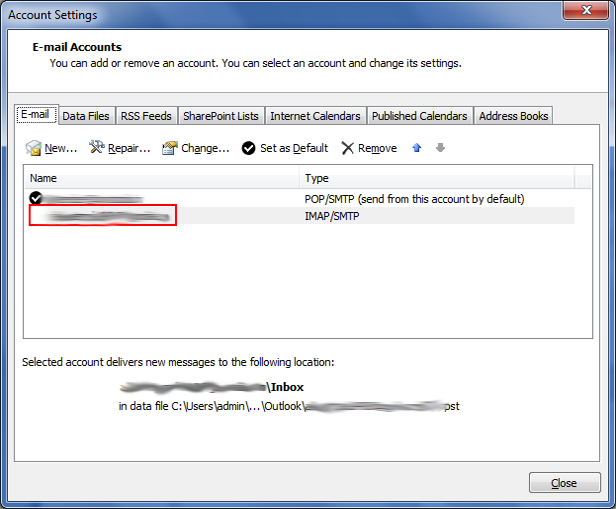
Task: Open the RSS Feeds tab
Action: pos(146,116)
